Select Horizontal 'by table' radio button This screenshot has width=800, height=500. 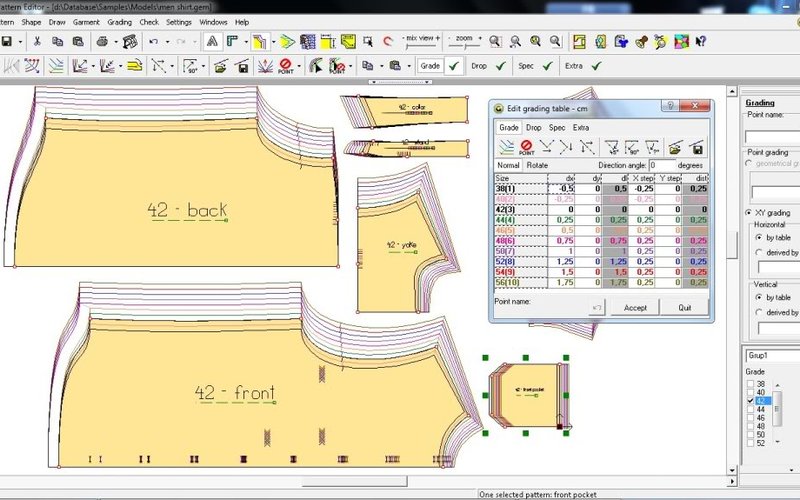(x=759, y=238)
